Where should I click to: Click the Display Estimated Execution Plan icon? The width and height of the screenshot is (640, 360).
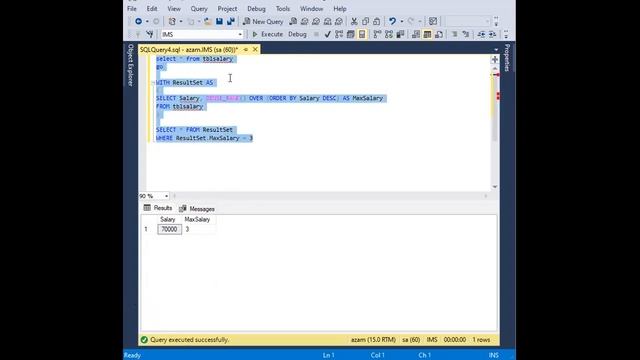tap(339, 34)
